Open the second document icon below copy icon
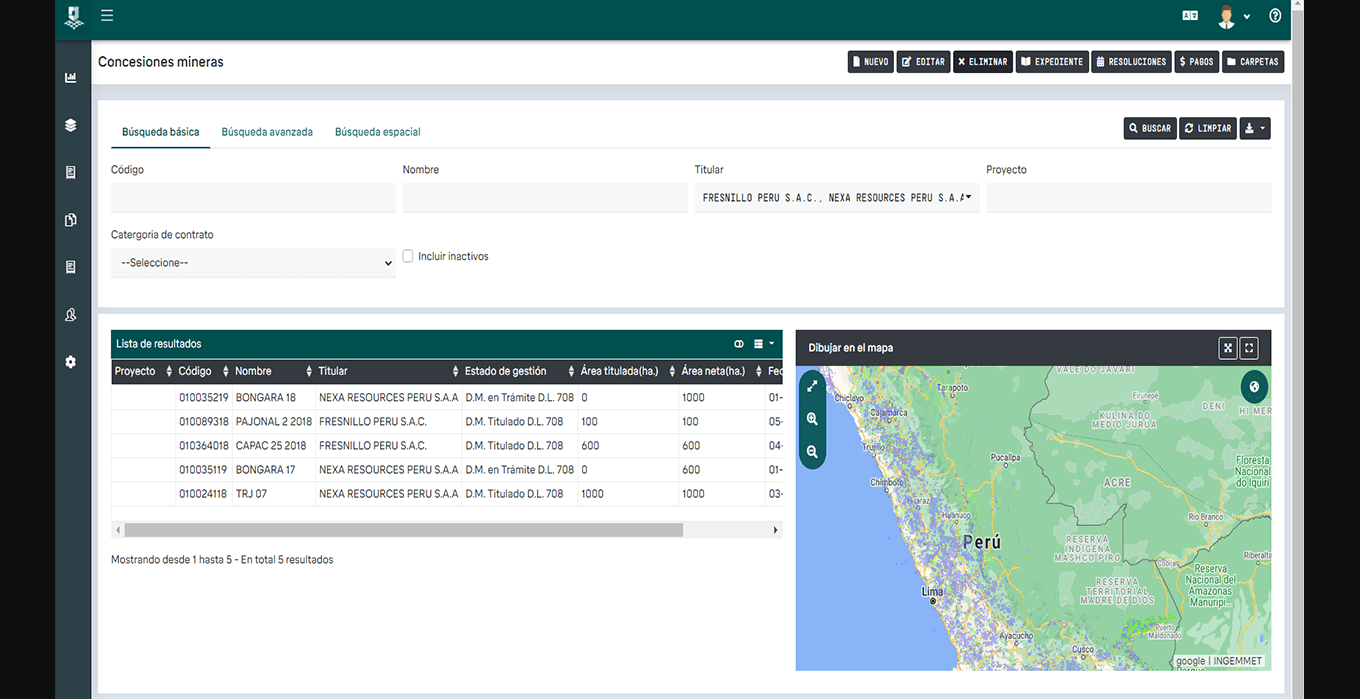Viewport: 1360px width, 699px height. pyautogui.click(x=70, y=267)
